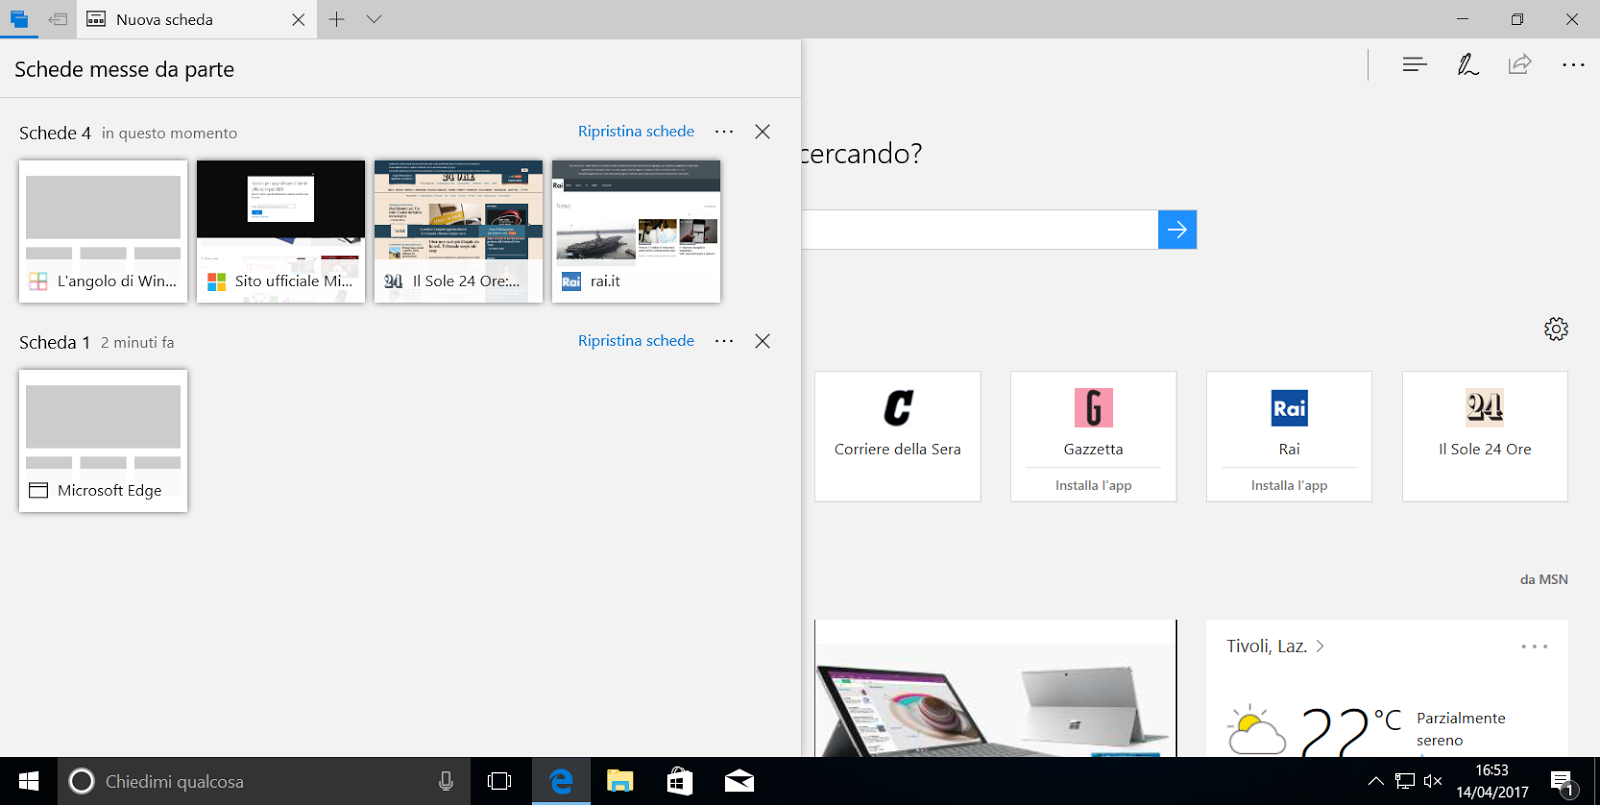Image resolution: width=1600 pixels, height=805 pixels.
Task: Open L'angolo di Win... tab thumbnail
Action: coord(103,231)
